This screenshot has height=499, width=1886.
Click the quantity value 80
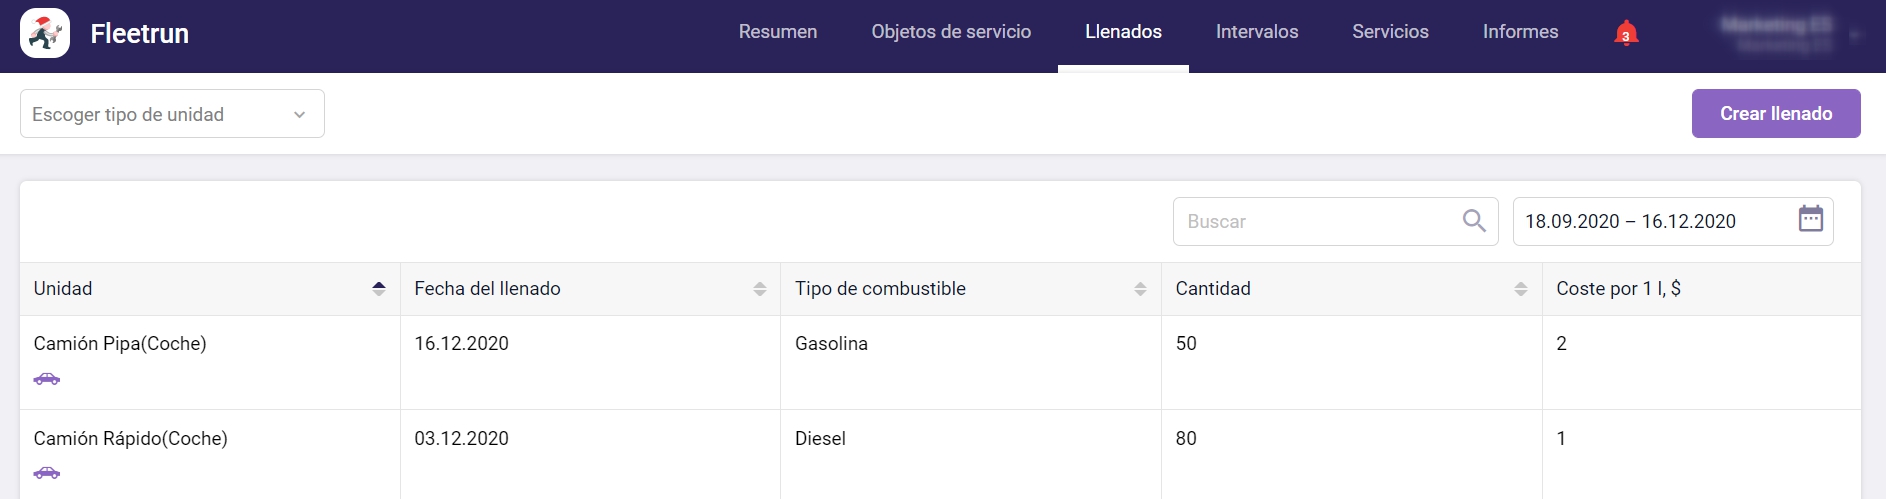1186,439
